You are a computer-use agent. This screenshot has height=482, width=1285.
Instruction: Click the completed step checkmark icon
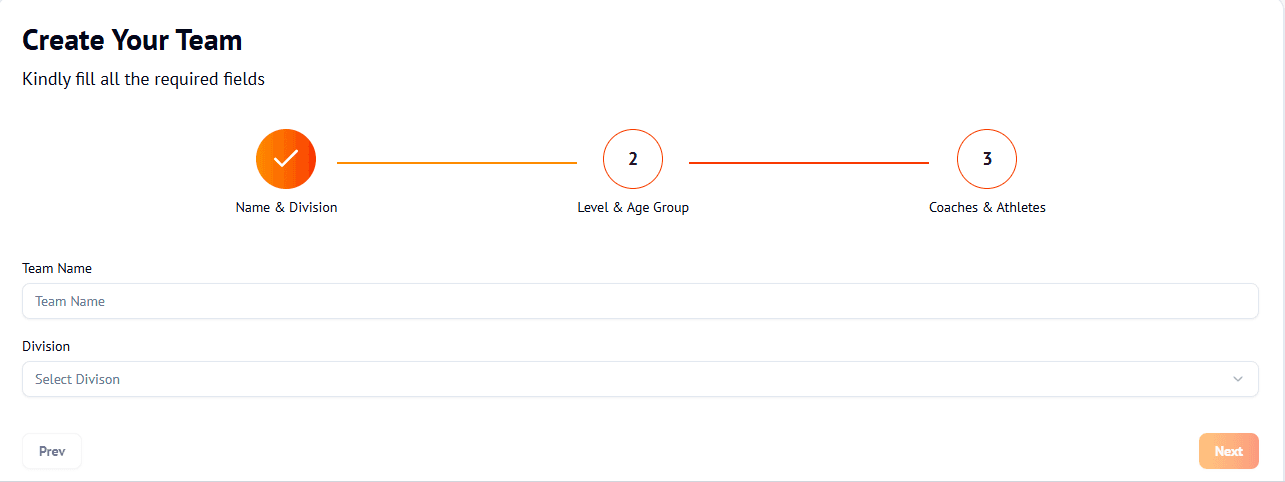pyautogui.click(x=286, y=159)
